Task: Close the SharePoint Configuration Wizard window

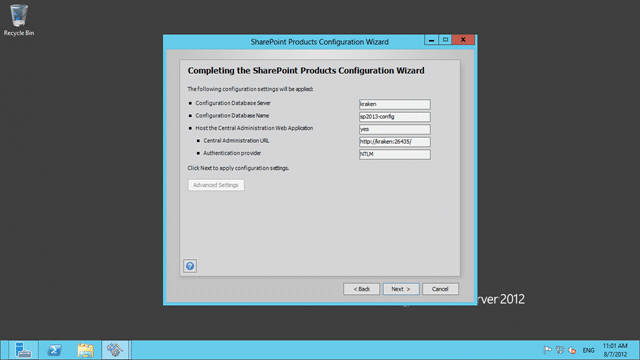Action: (x=463, y=40)
